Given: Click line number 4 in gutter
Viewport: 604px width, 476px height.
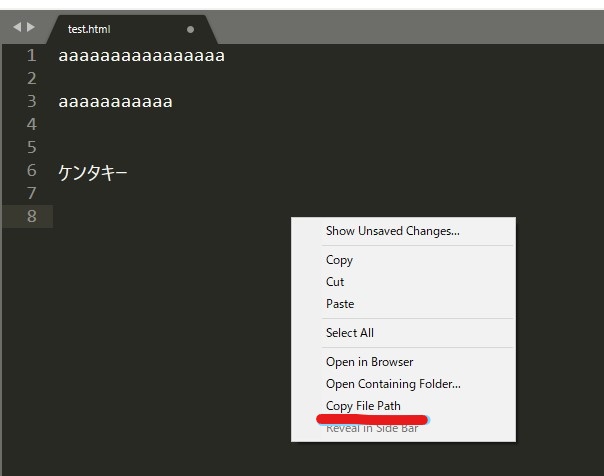Looking at the screenshot, I should [32, 124].
